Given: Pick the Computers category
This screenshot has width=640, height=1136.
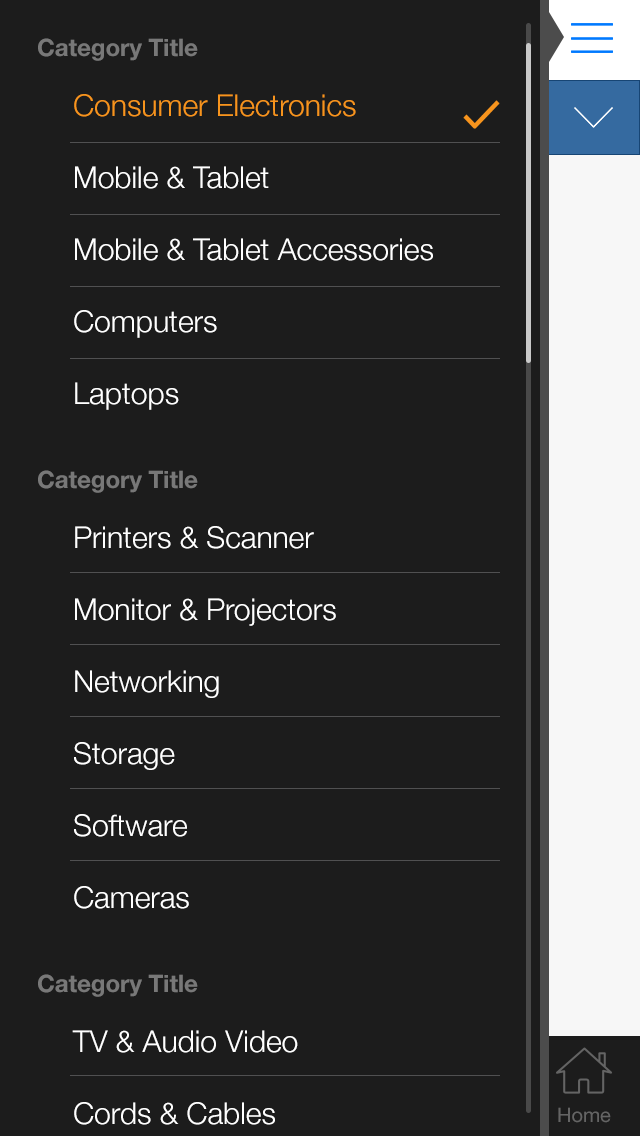Looking at the screenshot, I should 144,322.
